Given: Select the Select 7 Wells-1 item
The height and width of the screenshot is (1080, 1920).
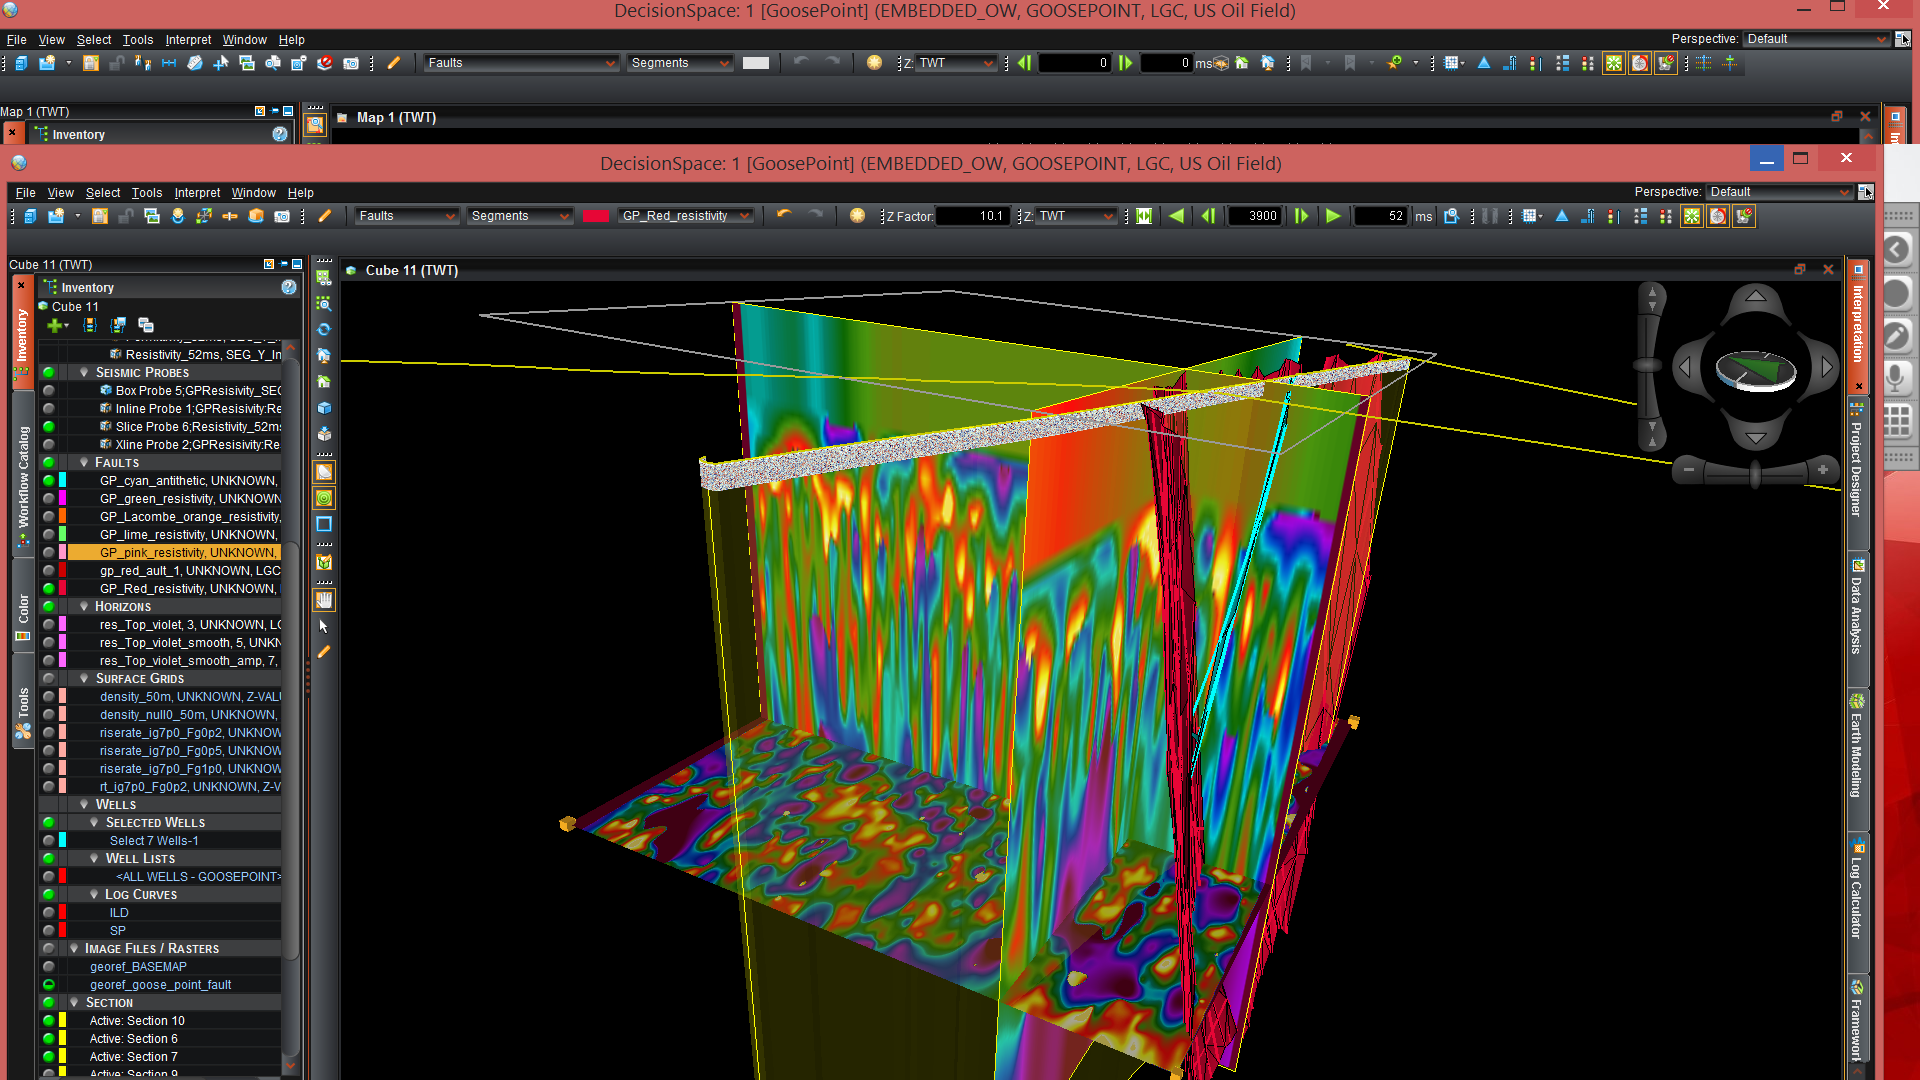Looking at the screenshot, I should 154,841.
